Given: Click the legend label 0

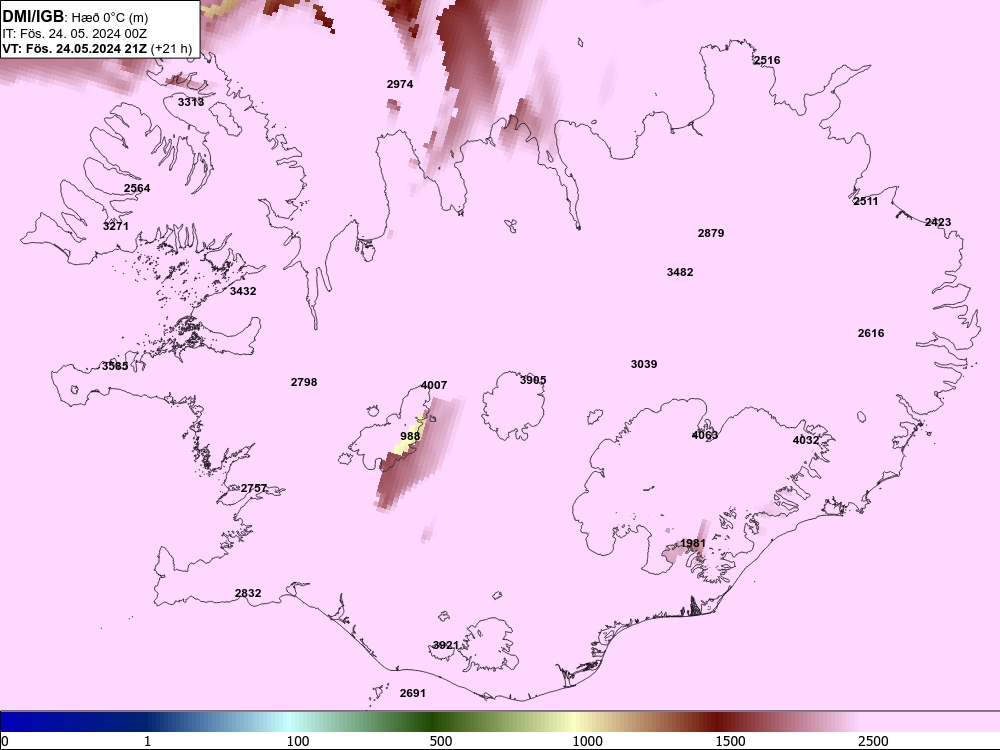Looking at the screenshot, I should [5, 741].
